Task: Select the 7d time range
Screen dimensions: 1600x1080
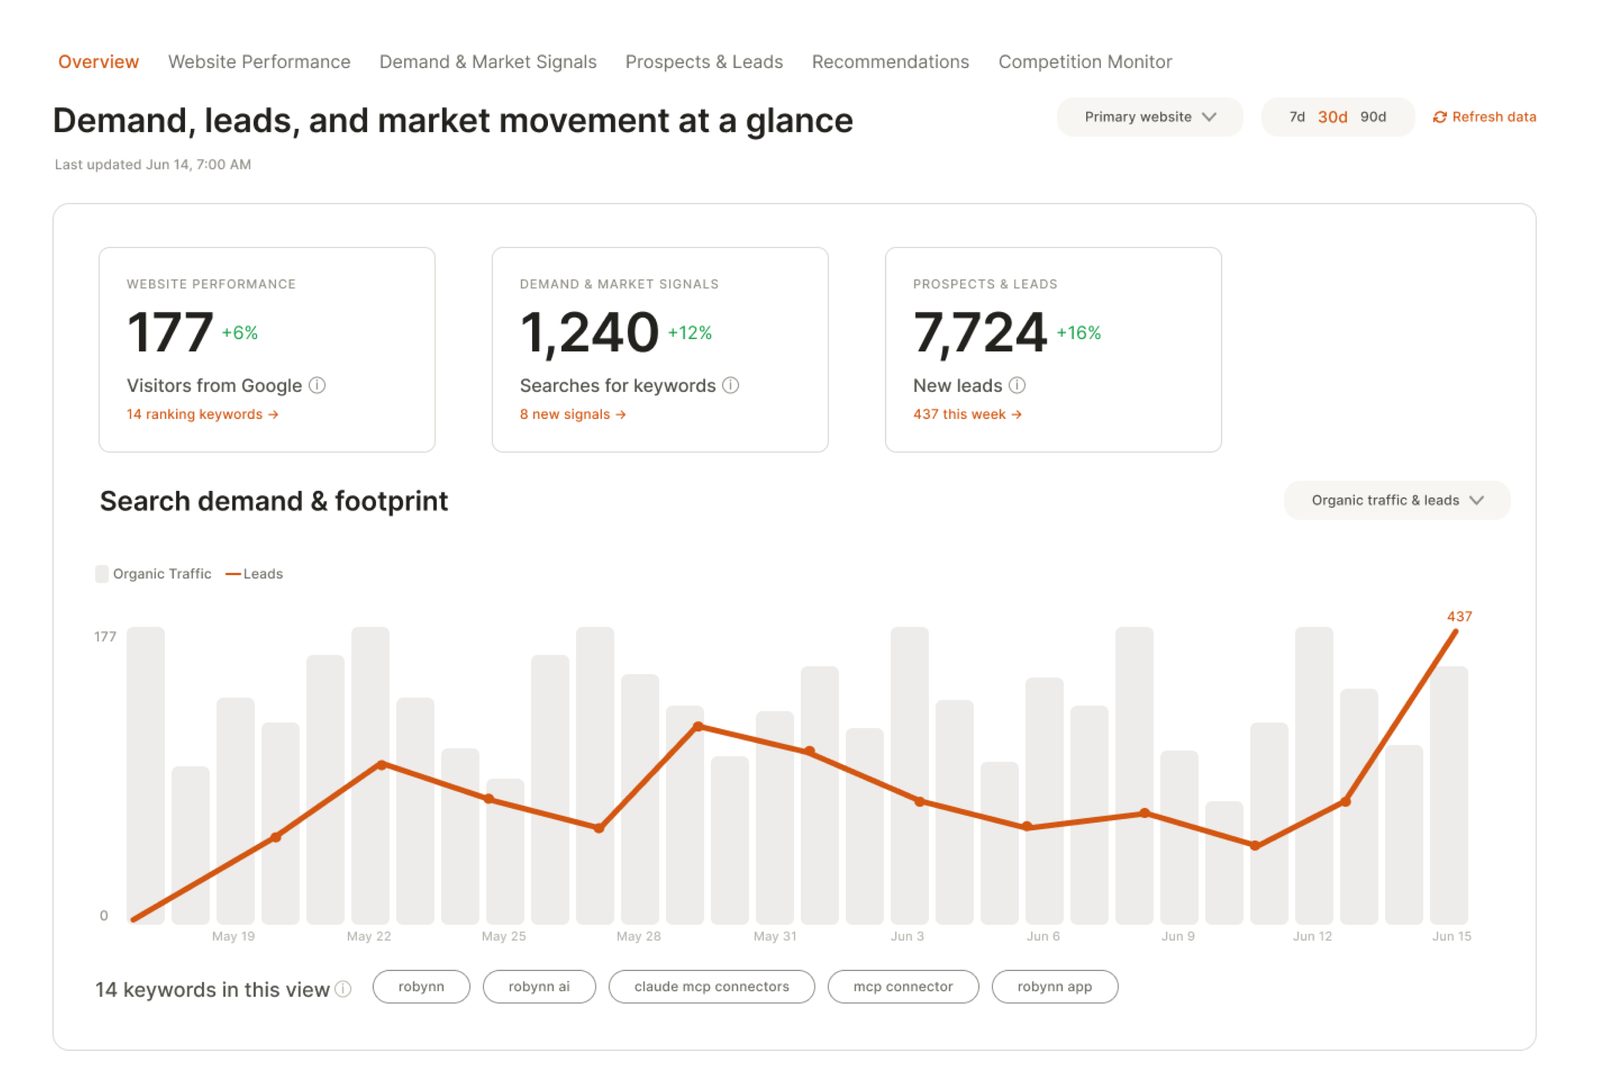Action: [x=1297, y=117]
